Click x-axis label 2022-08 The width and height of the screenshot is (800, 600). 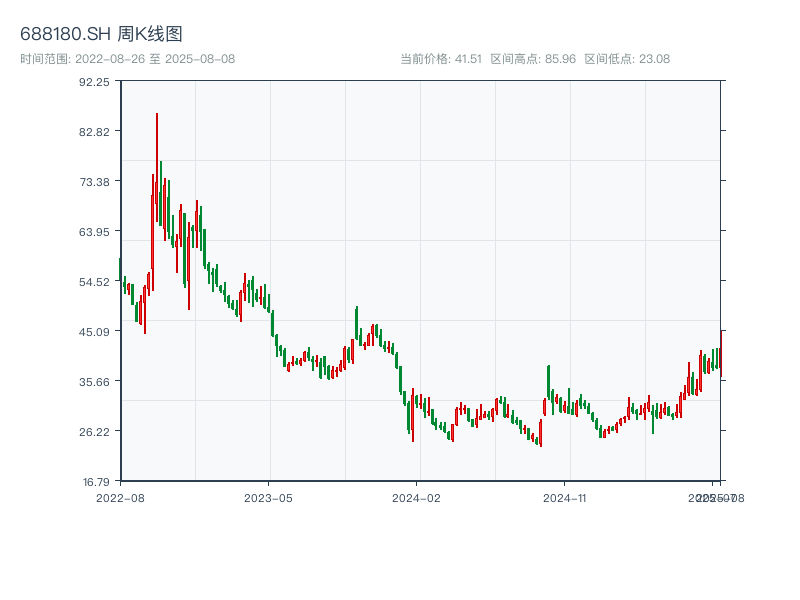click(120, 498)
